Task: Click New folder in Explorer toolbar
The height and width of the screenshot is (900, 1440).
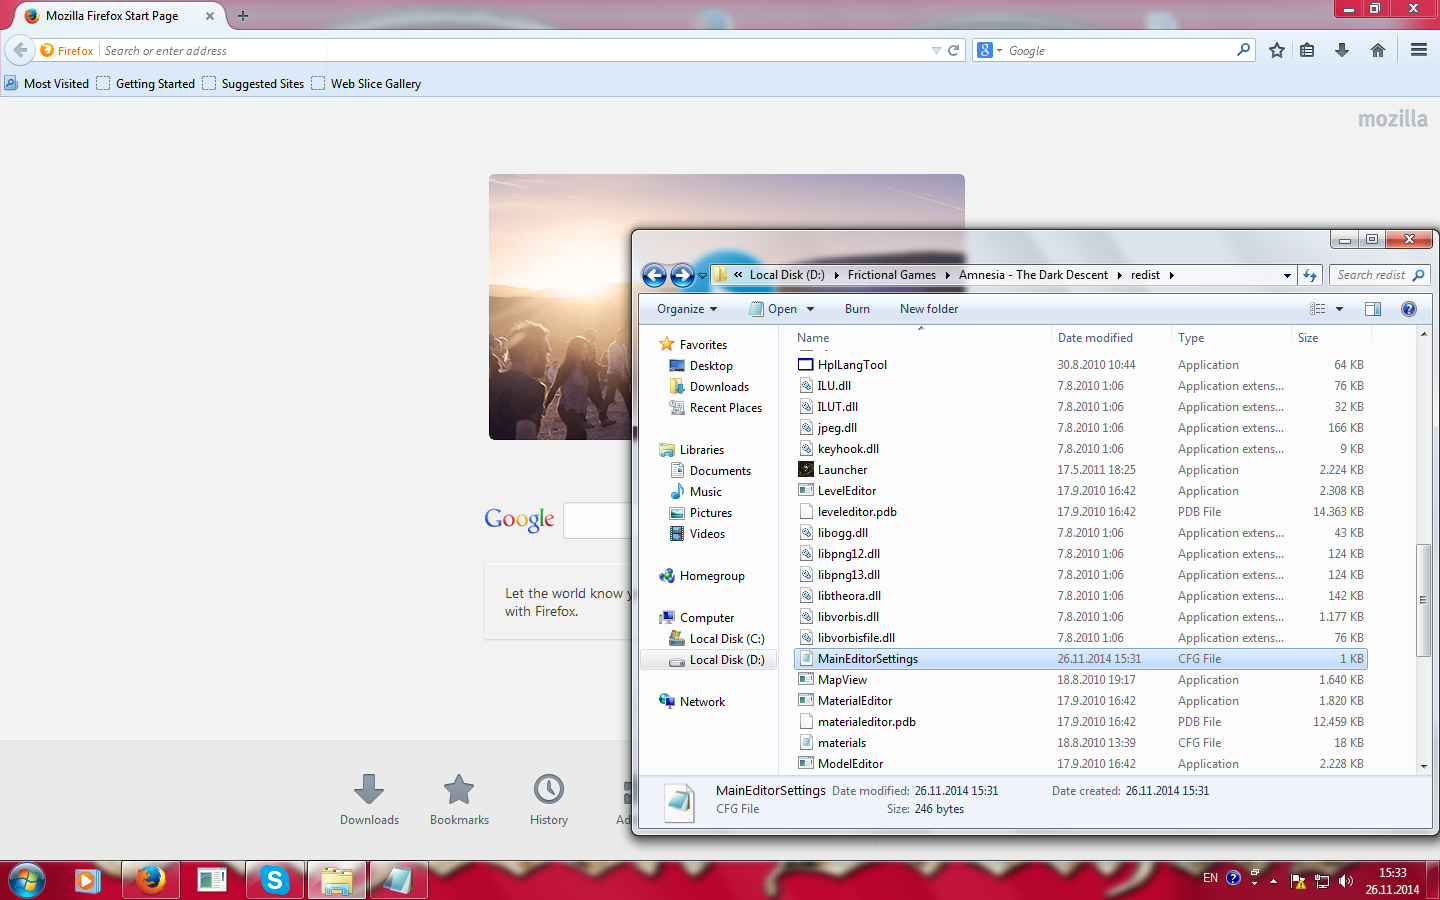Action: [x=929, y=309]
